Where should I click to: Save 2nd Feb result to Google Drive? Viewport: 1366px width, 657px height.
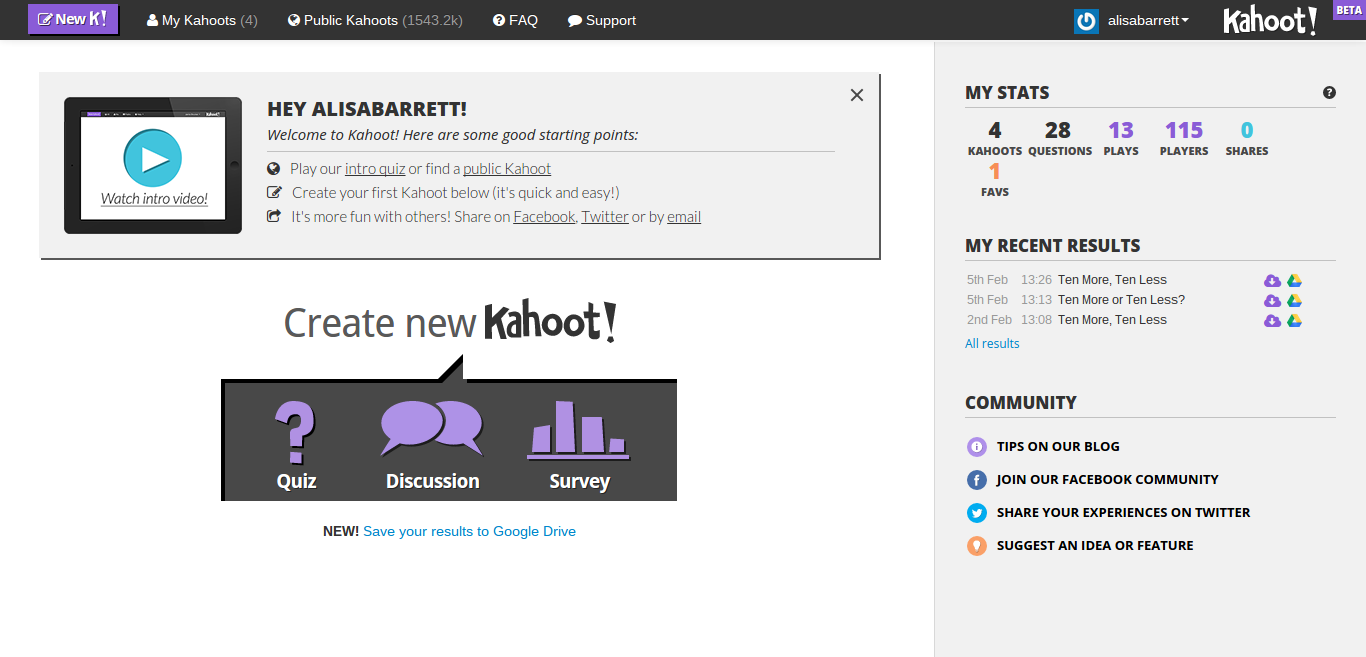pos(1294,321)
